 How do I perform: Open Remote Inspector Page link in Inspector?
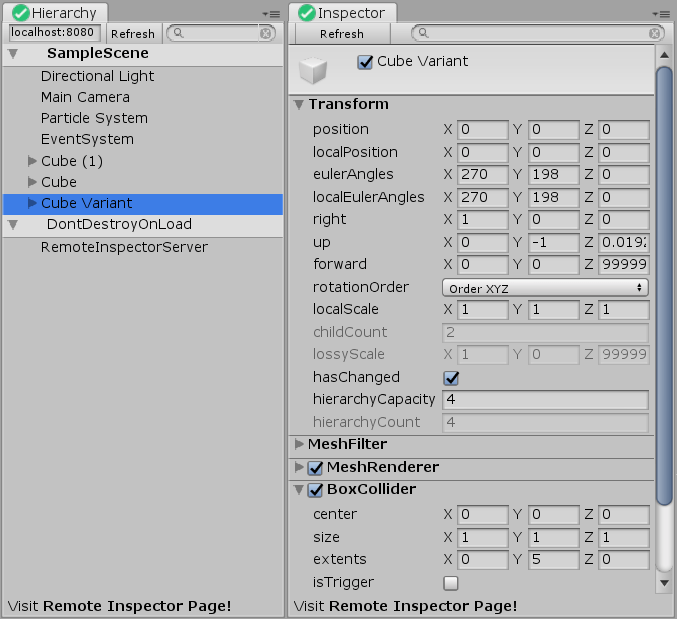click(423, 606)
